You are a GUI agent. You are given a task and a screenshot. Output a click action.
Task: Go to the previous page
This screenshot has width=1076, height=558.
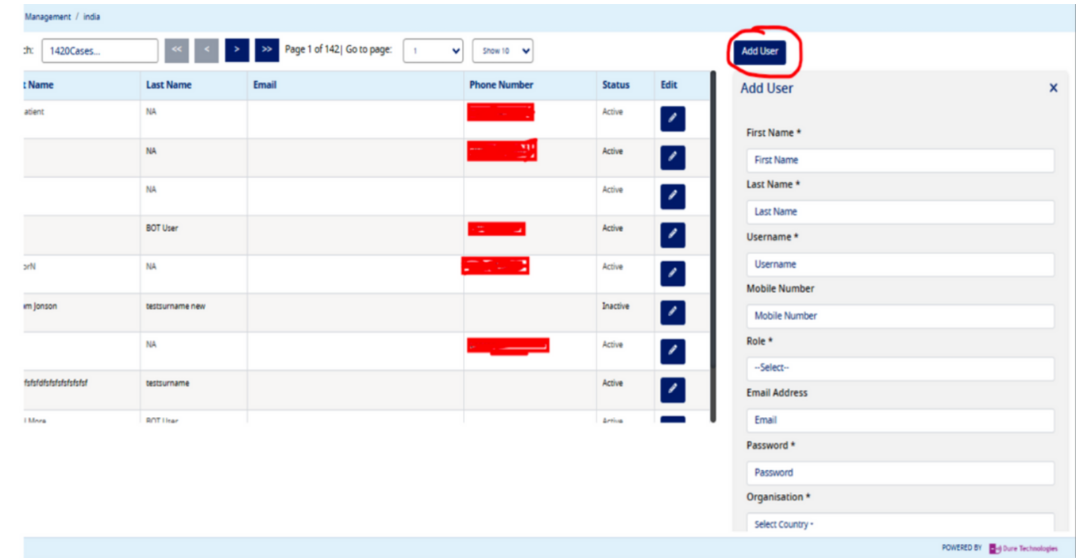tap(206, 50)
